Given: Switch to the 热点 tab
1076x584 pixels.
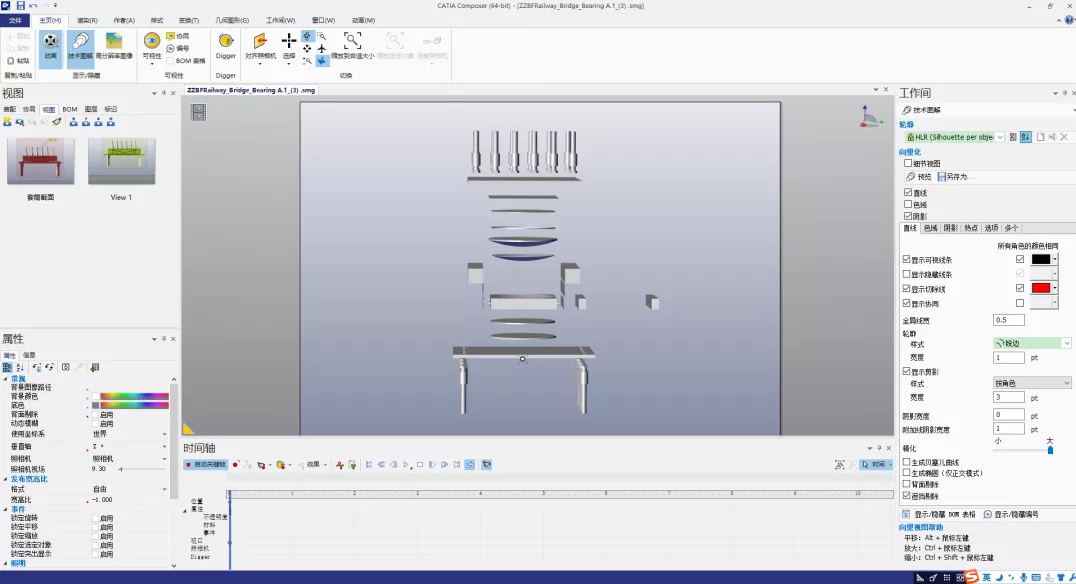Looking at the screenshot, I should (x=970, y=228).
